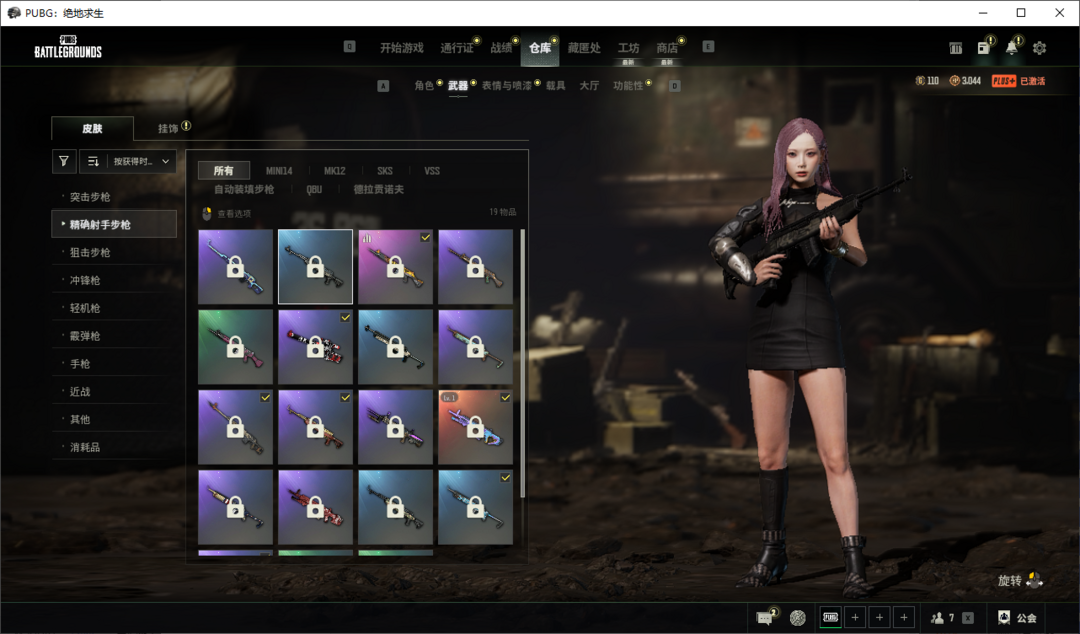Viewport: 1080px width, 634px height.
Task: Open the news page icon
Action: coord(984,48)
